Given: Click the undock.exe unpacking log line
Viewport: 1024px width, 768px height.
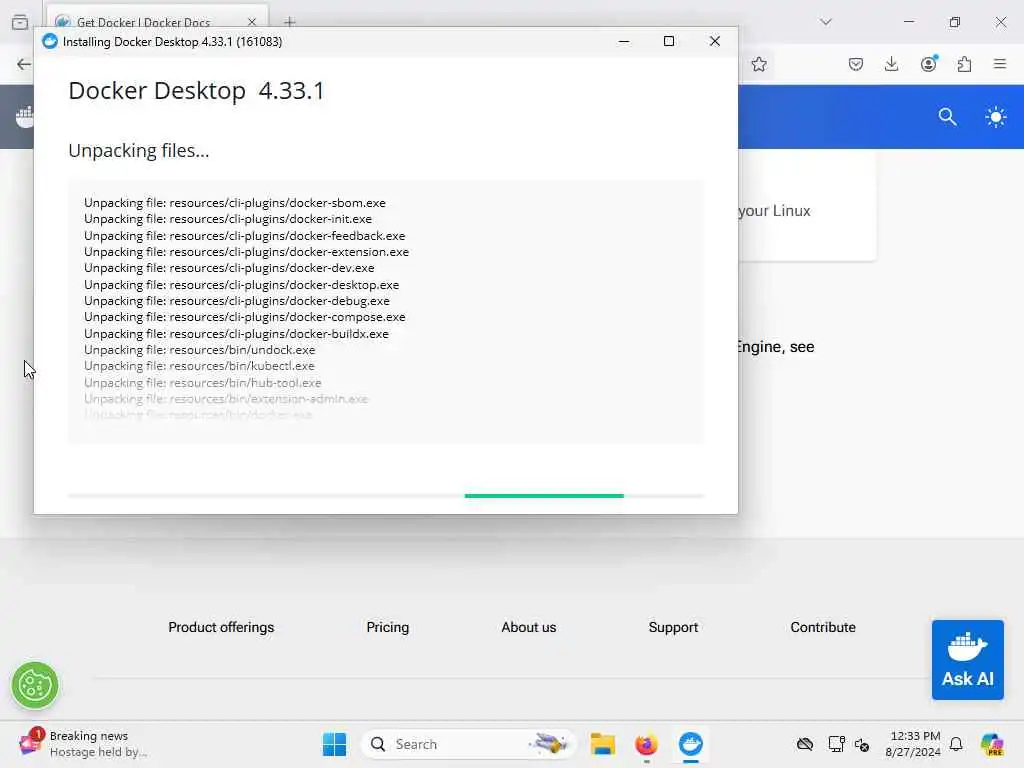Looking at the screenshot, I should (x=199, y=349).
